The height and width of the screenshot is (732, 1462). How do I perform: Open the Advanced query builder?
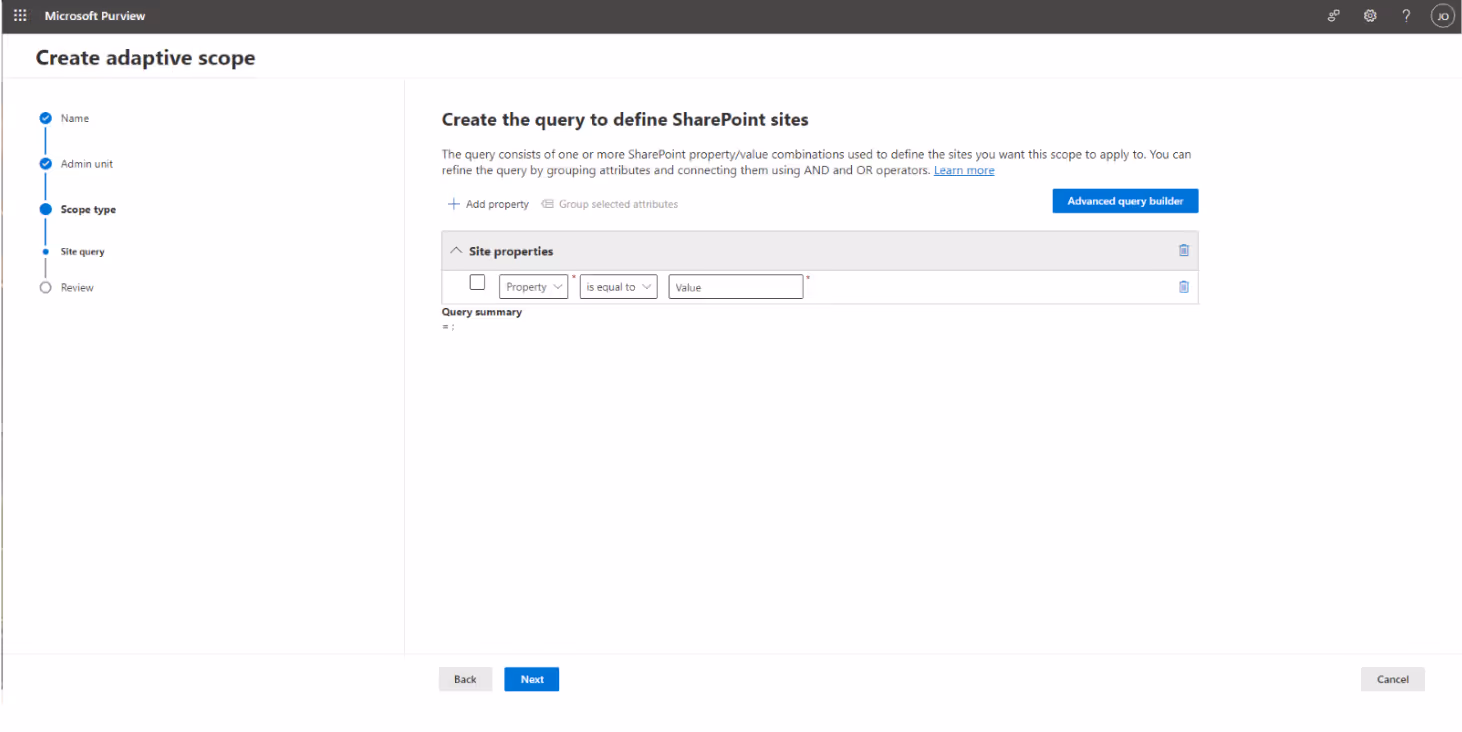(1125, 201)
